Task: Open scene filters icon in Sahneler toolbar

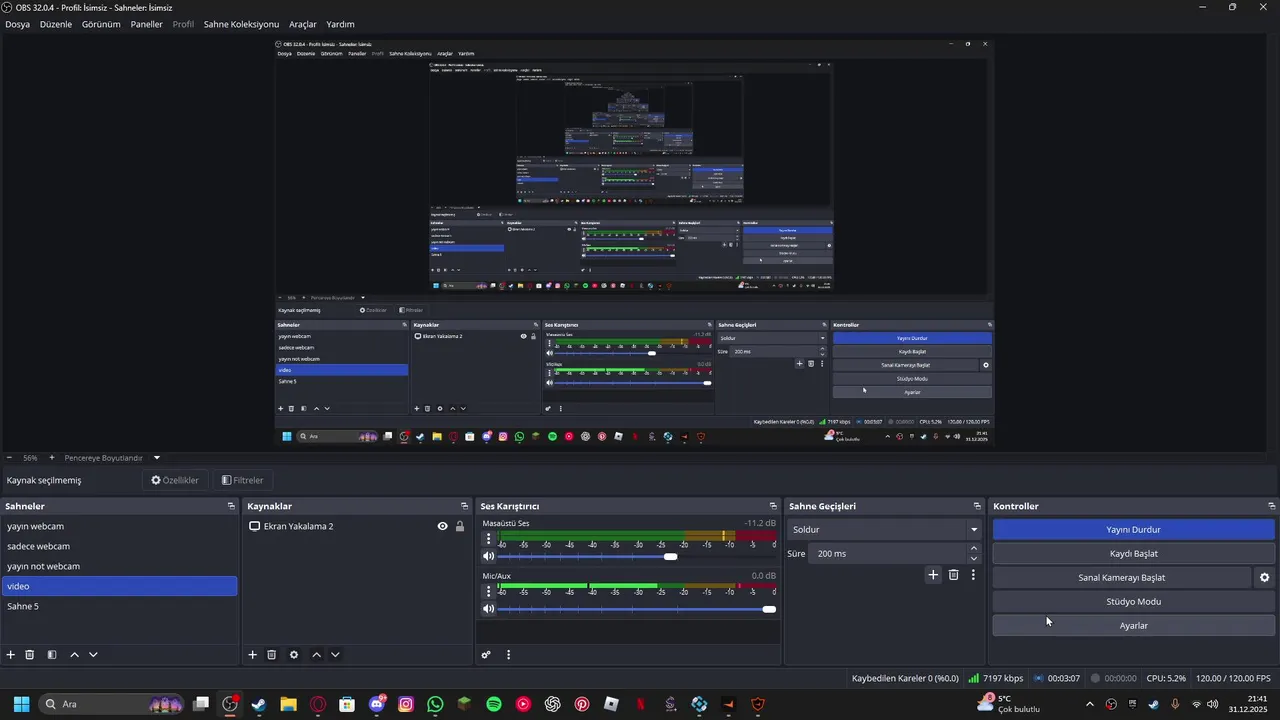Action: point(52,654)
